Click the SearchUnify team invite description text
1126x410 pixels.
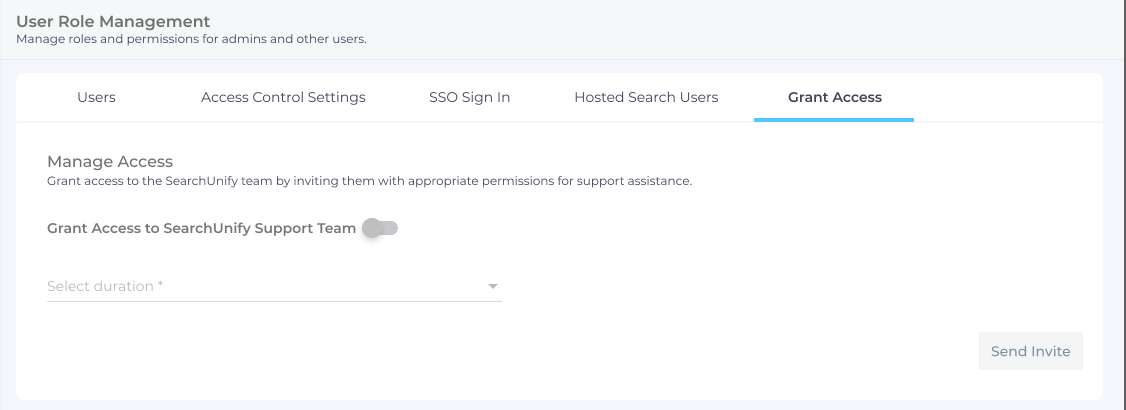[369, 181]
